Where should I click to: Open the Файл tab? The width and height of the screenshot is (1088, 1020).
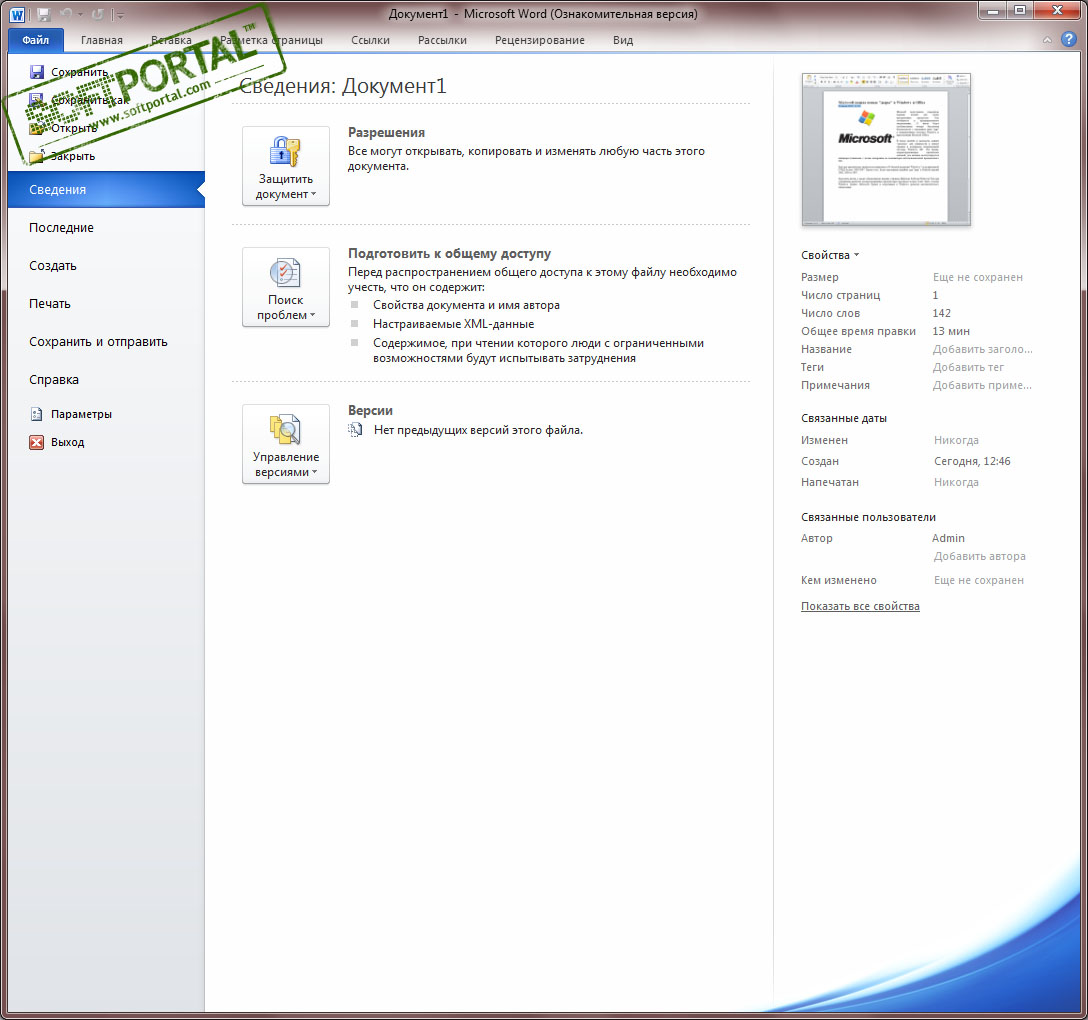click(x=35, y=40)
